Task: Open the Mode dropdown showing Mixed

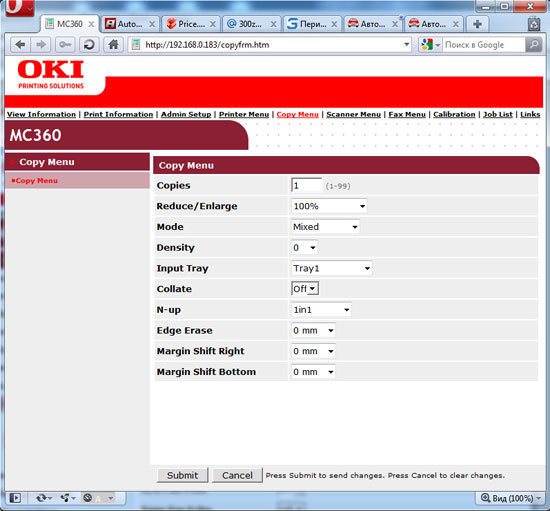Action: (325, 227)
